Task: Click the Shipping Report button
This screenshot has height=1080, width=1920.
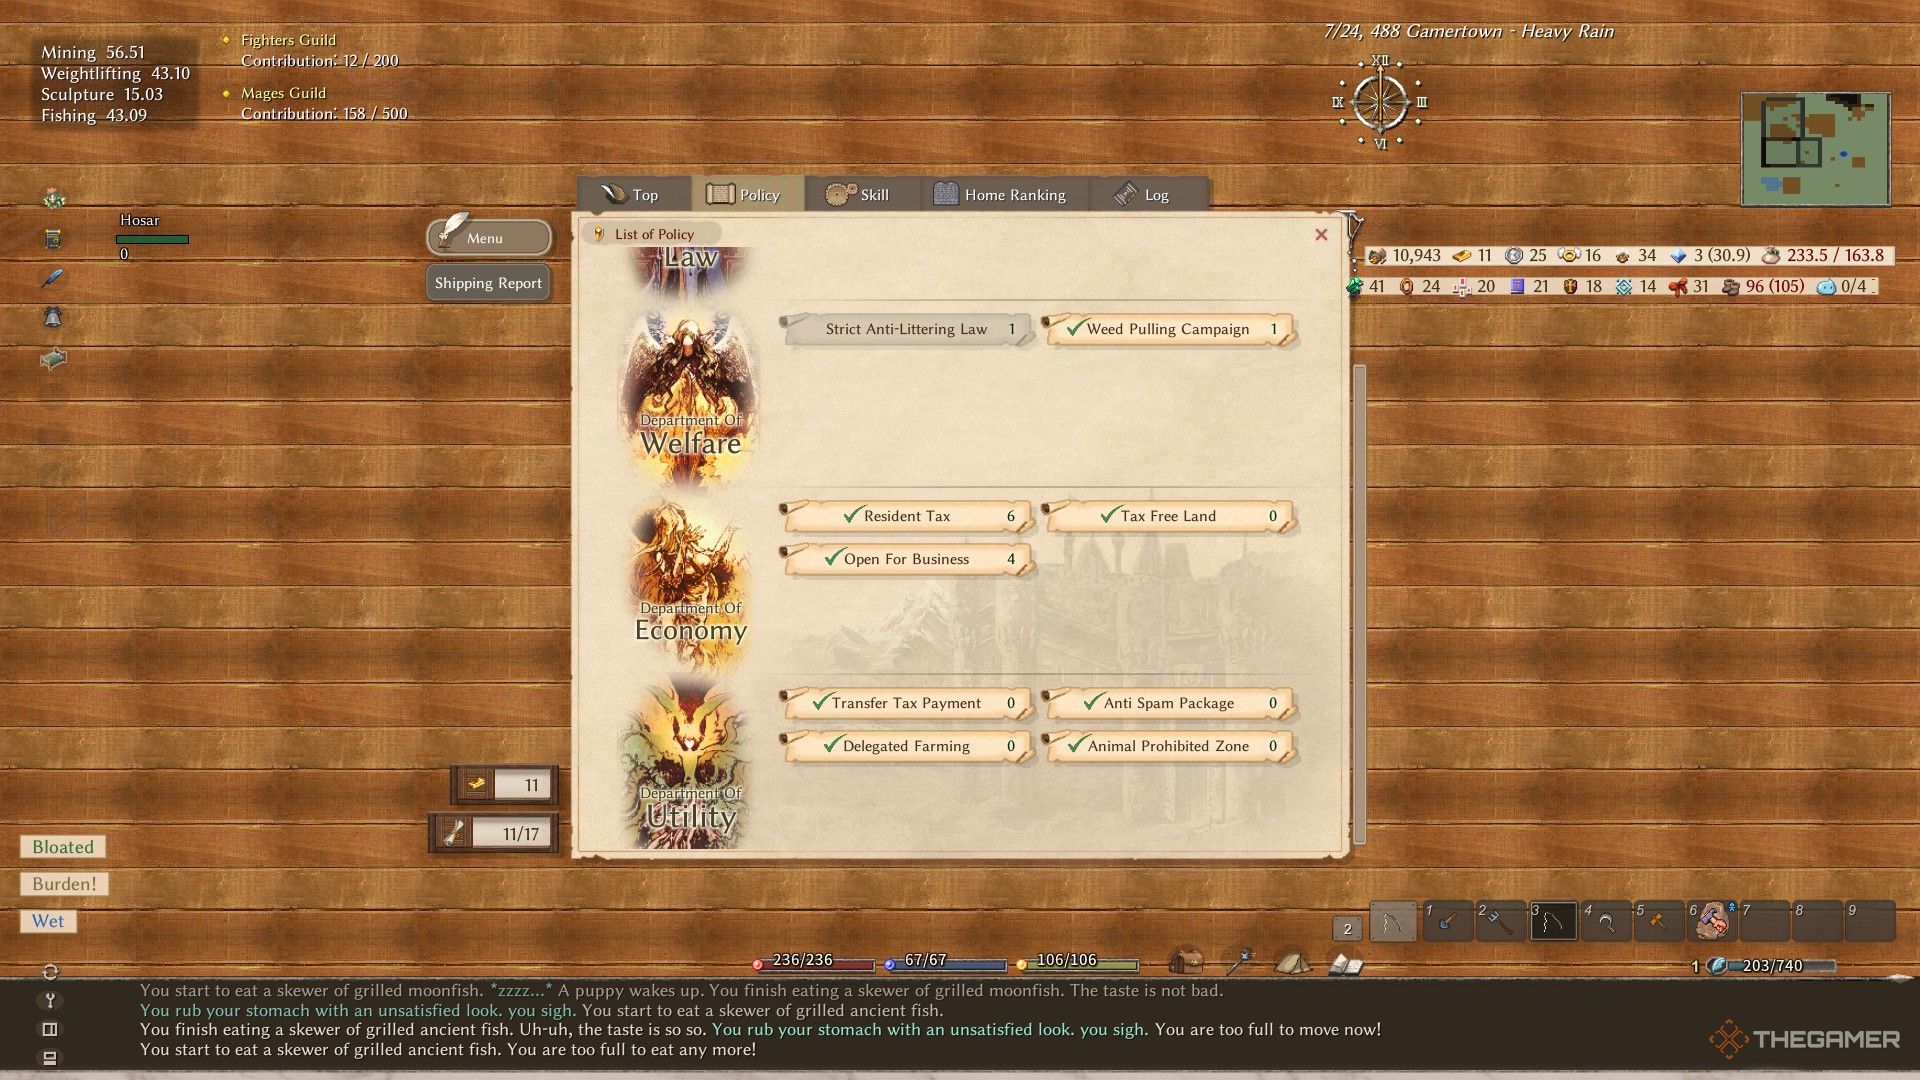Action: pos(488,282)
